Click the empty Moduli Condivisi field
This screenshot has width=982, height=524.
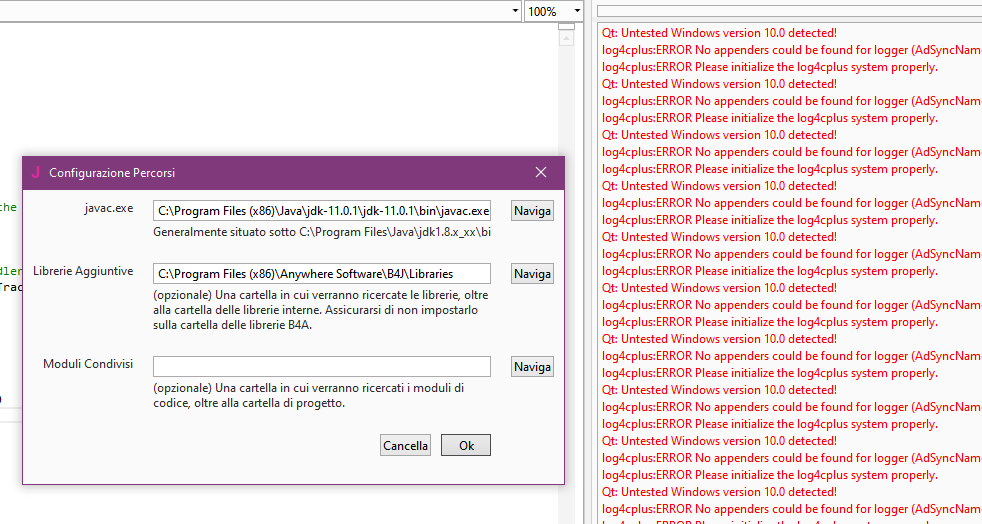[x=322, y=367]
